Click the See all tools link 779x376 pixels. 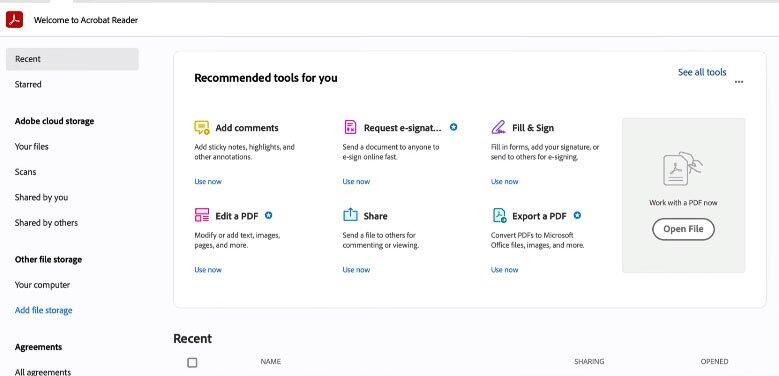coord(702,72)
